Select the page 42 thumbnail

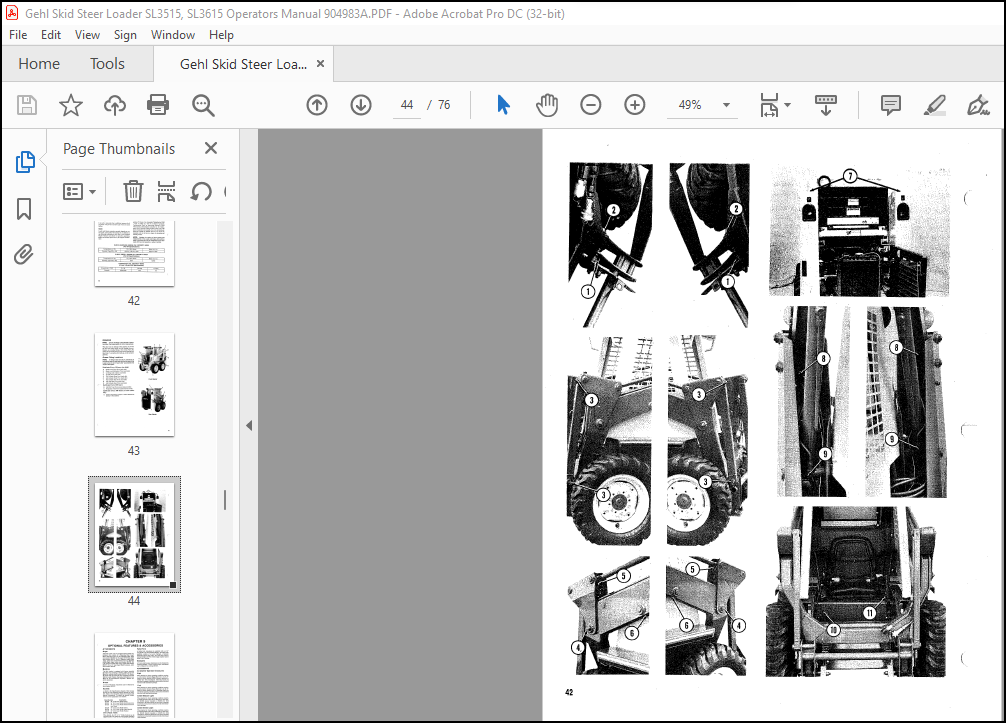pyautogui.click(x=134, y=253)
